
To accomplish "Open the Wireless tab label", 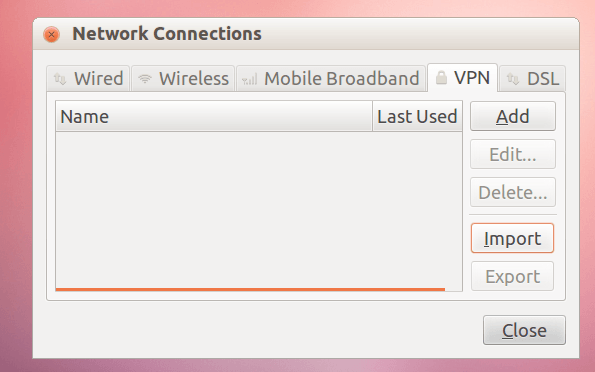I will click(x=194, y=79).
